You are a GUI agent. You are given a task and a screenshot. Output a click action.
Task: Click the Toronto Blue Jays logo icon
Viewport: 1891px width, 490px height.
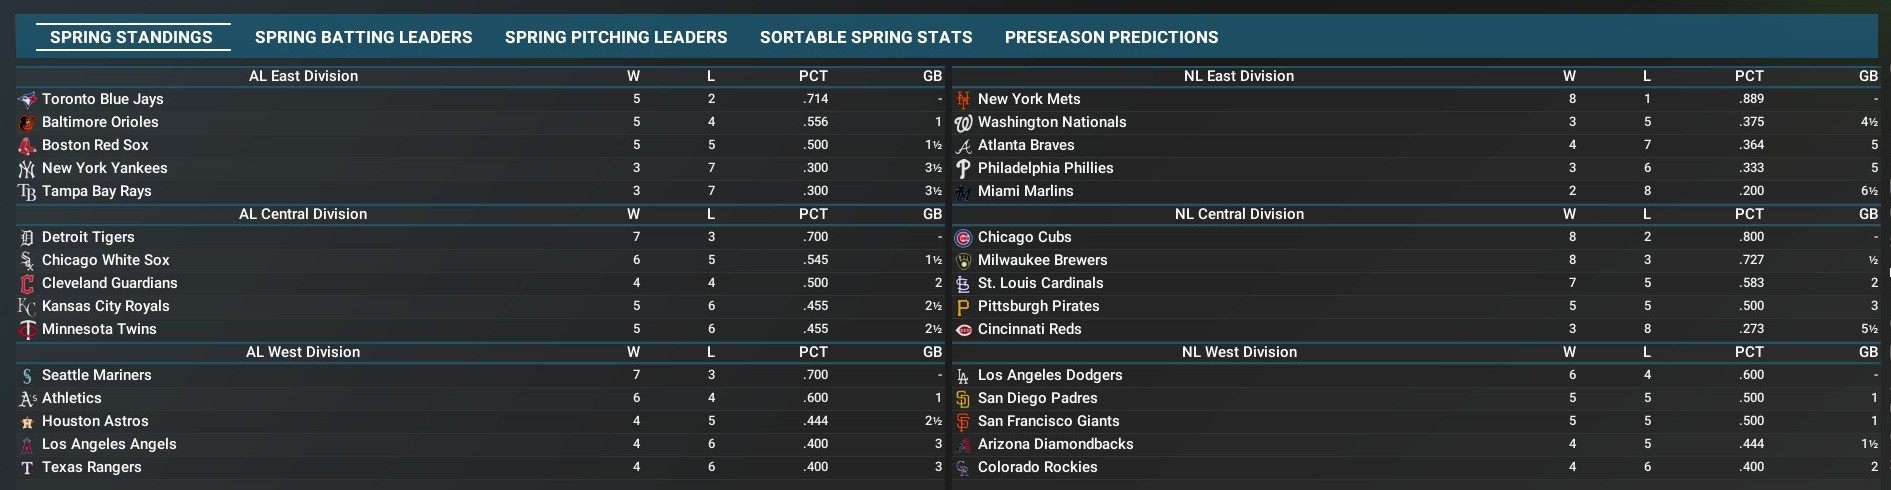(x=27, y=99)
